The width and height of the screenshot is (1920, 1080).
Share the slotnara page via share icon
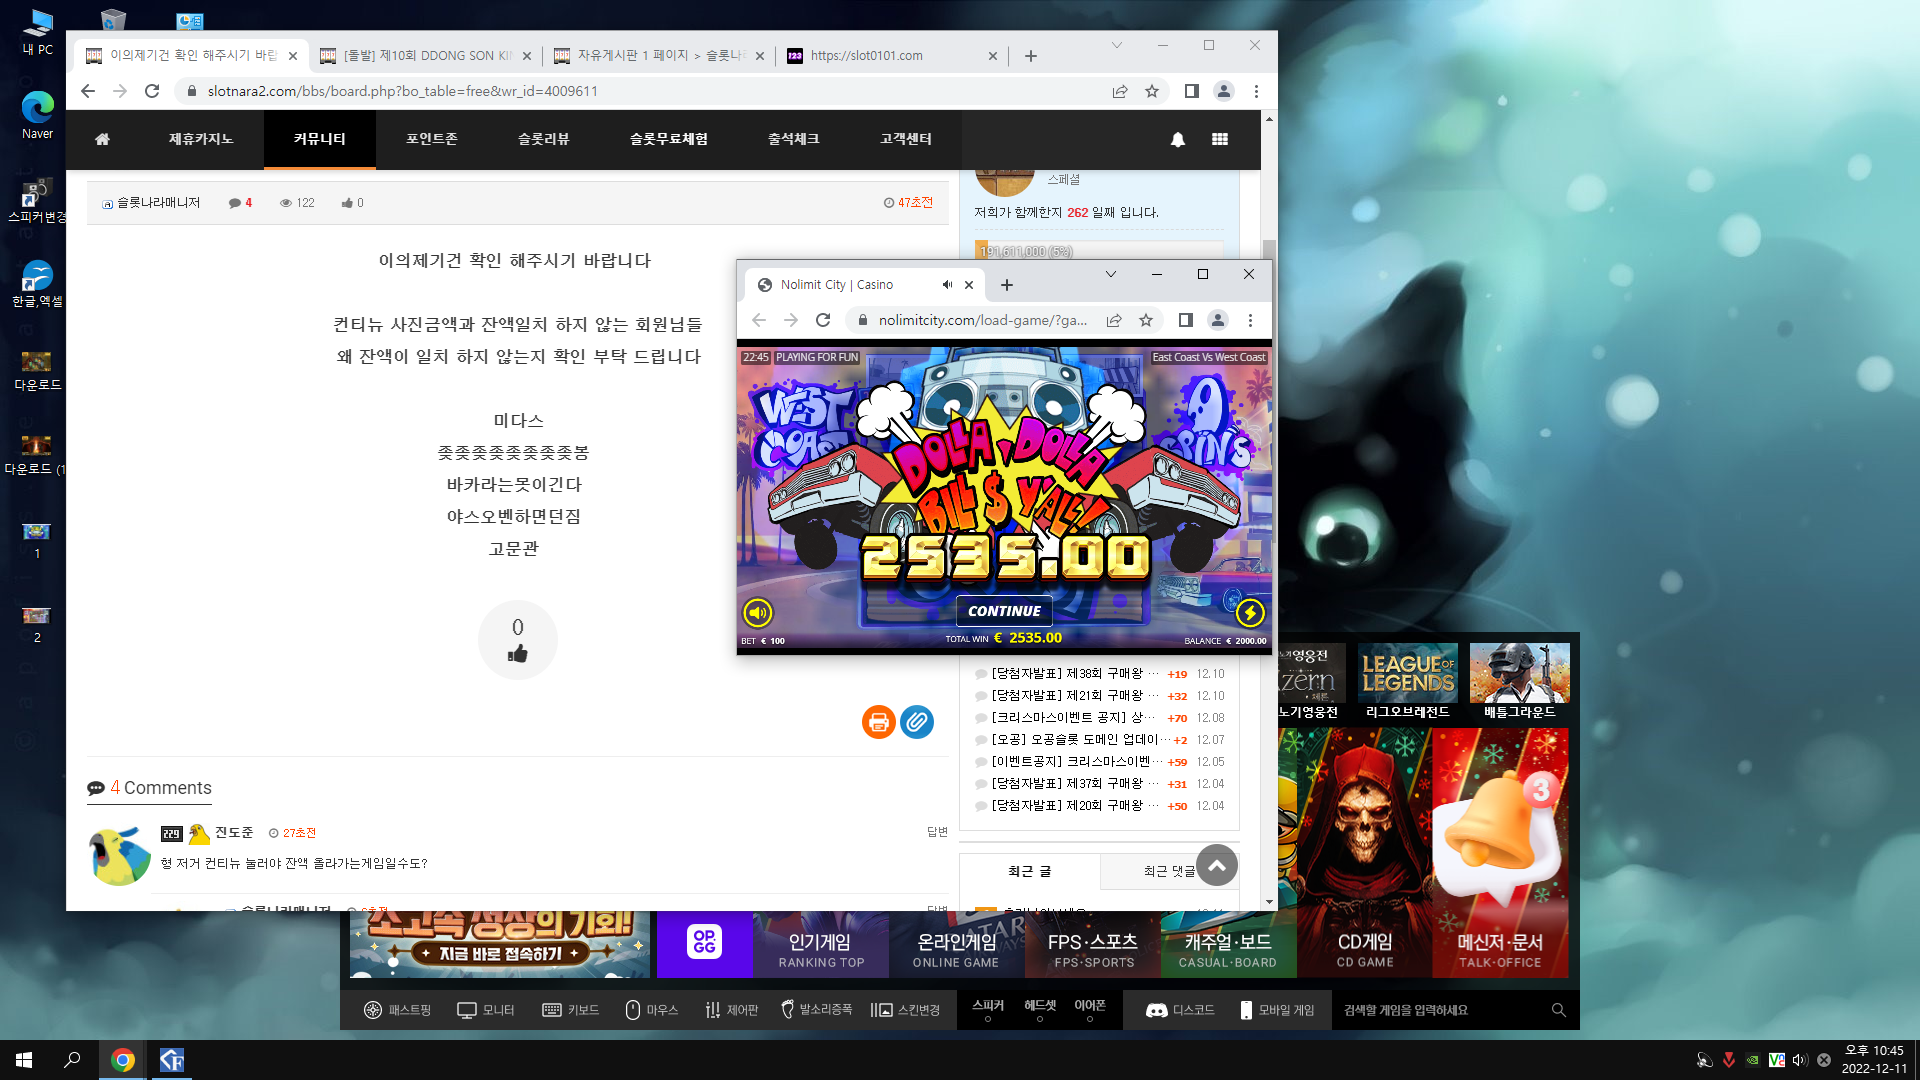(x=1120, y=91)
